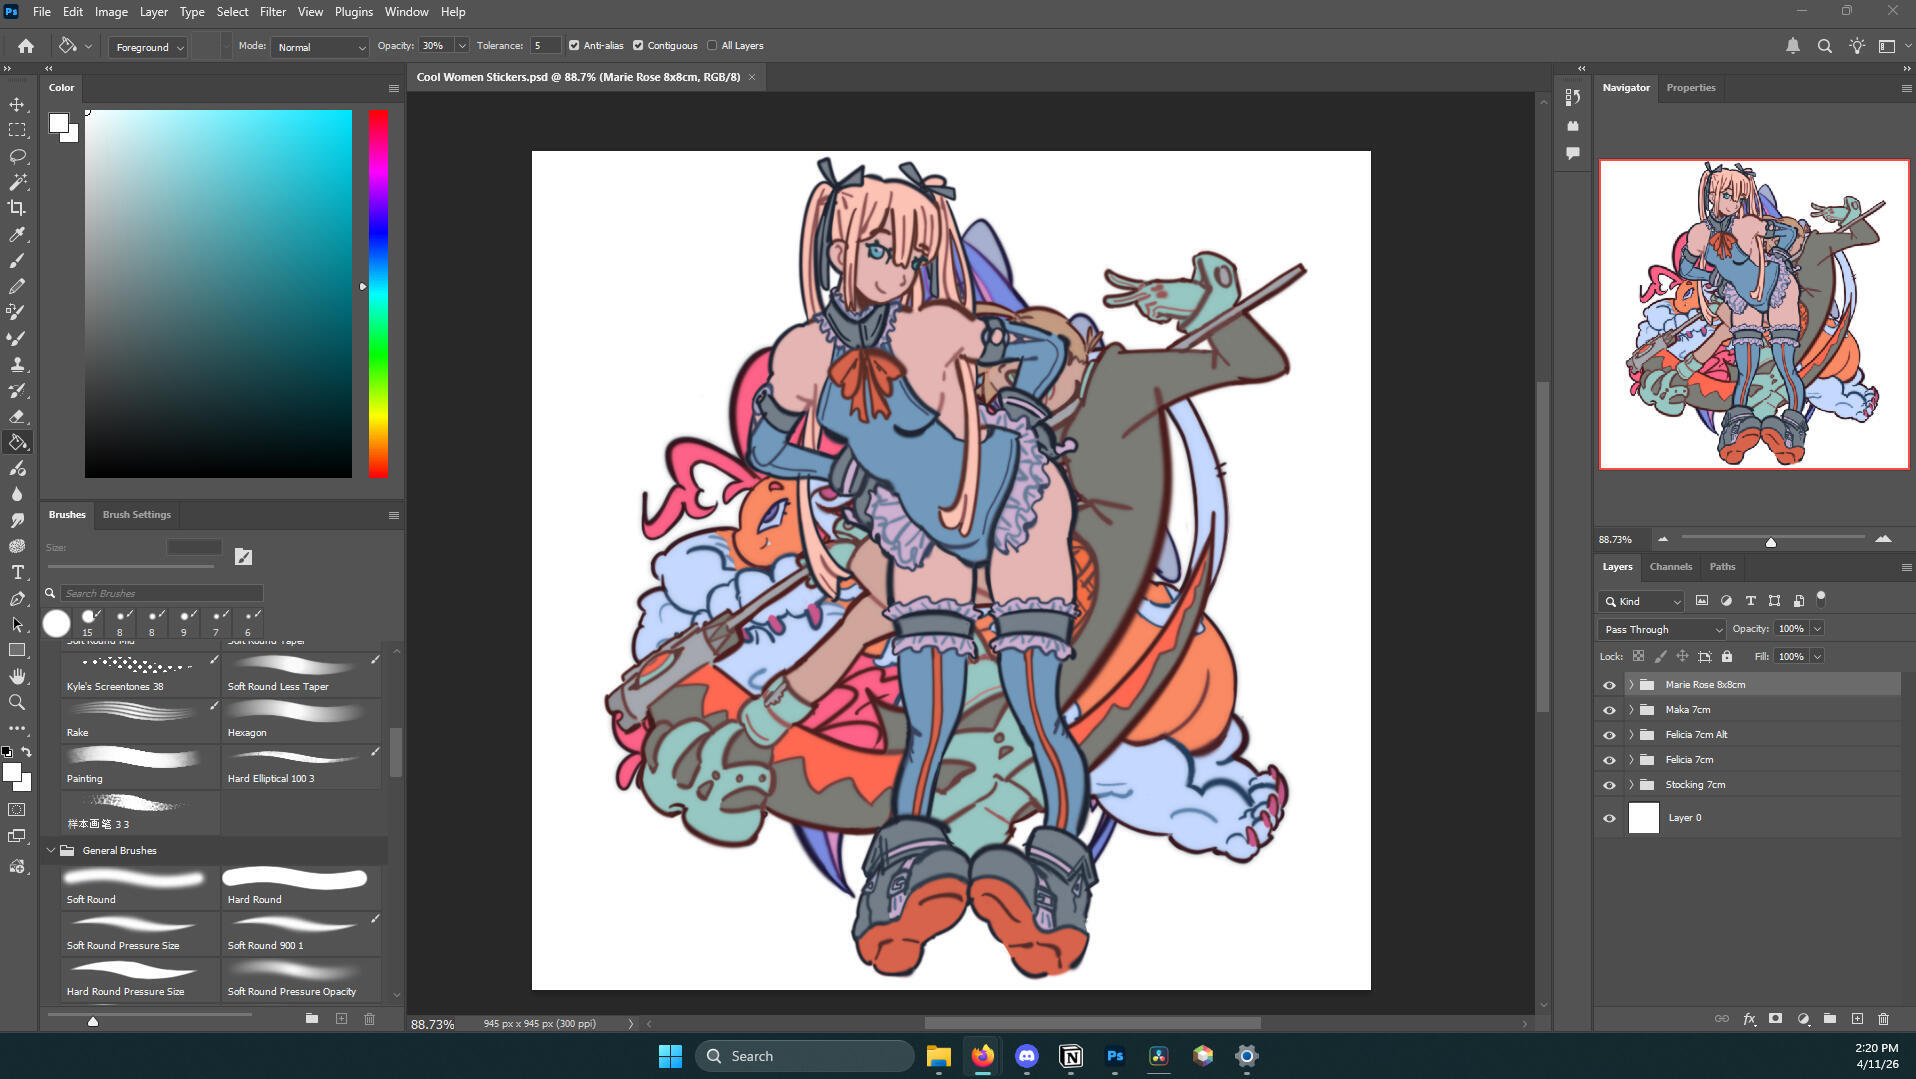The image size is (1916, 1079).
Task: Collapse the General Brushes folder
Action: coord(51,851)
